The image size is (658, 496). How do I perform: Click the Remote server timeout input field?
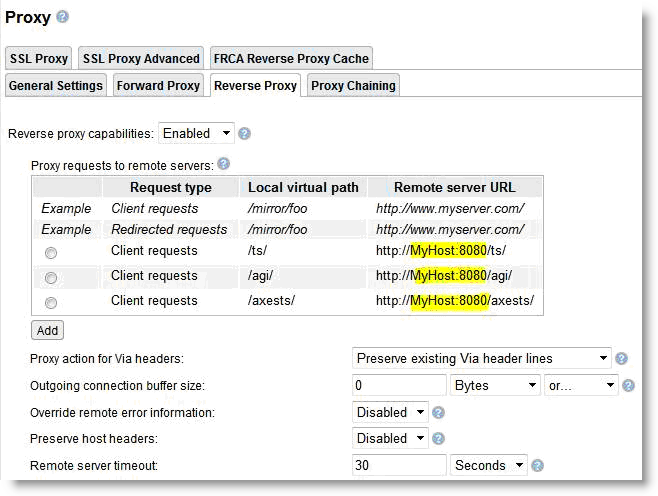399,465
